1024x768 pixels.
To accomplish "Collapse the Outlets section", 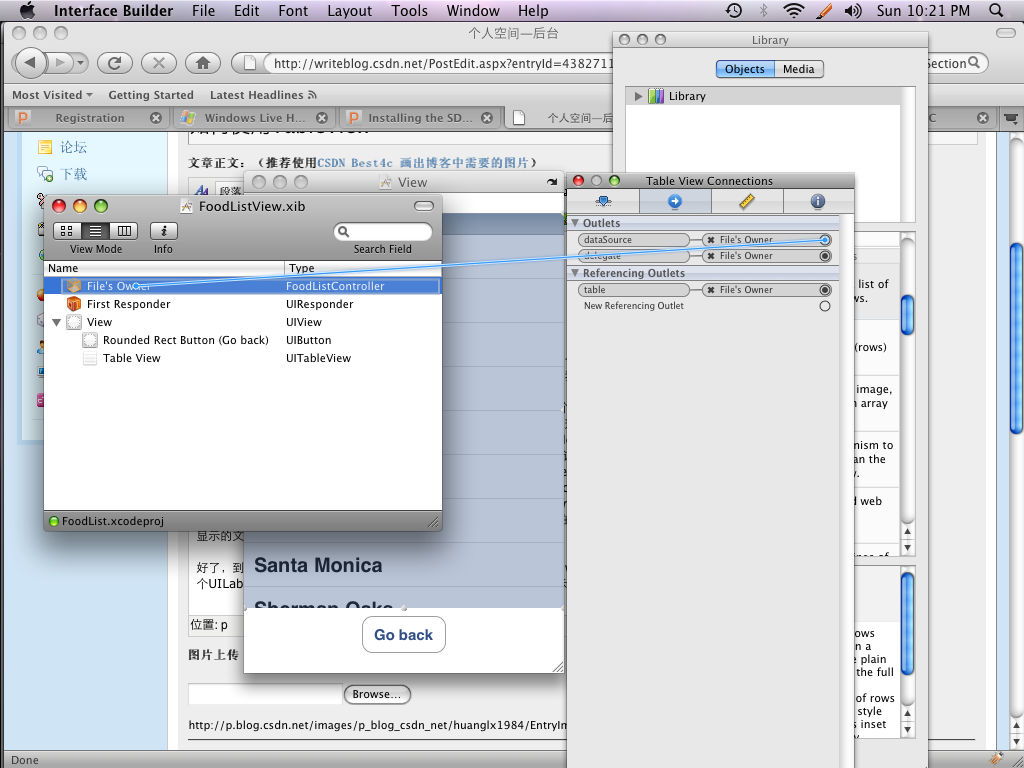I will (575, 223).
